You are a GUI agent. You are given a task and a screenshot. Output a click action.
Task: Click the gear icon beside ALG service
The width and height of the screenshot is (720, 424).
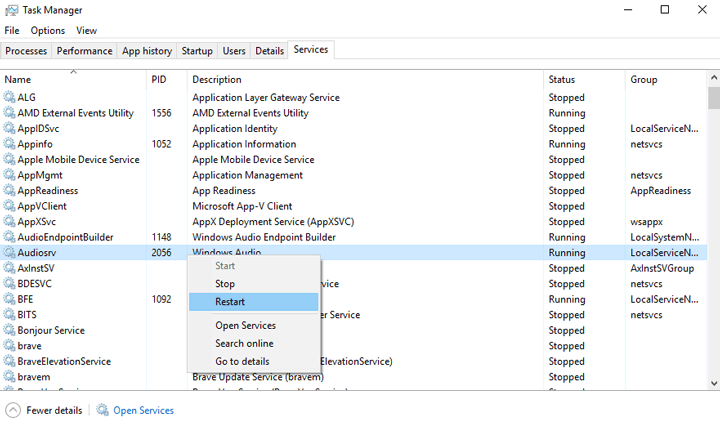(x=10, y=98)
